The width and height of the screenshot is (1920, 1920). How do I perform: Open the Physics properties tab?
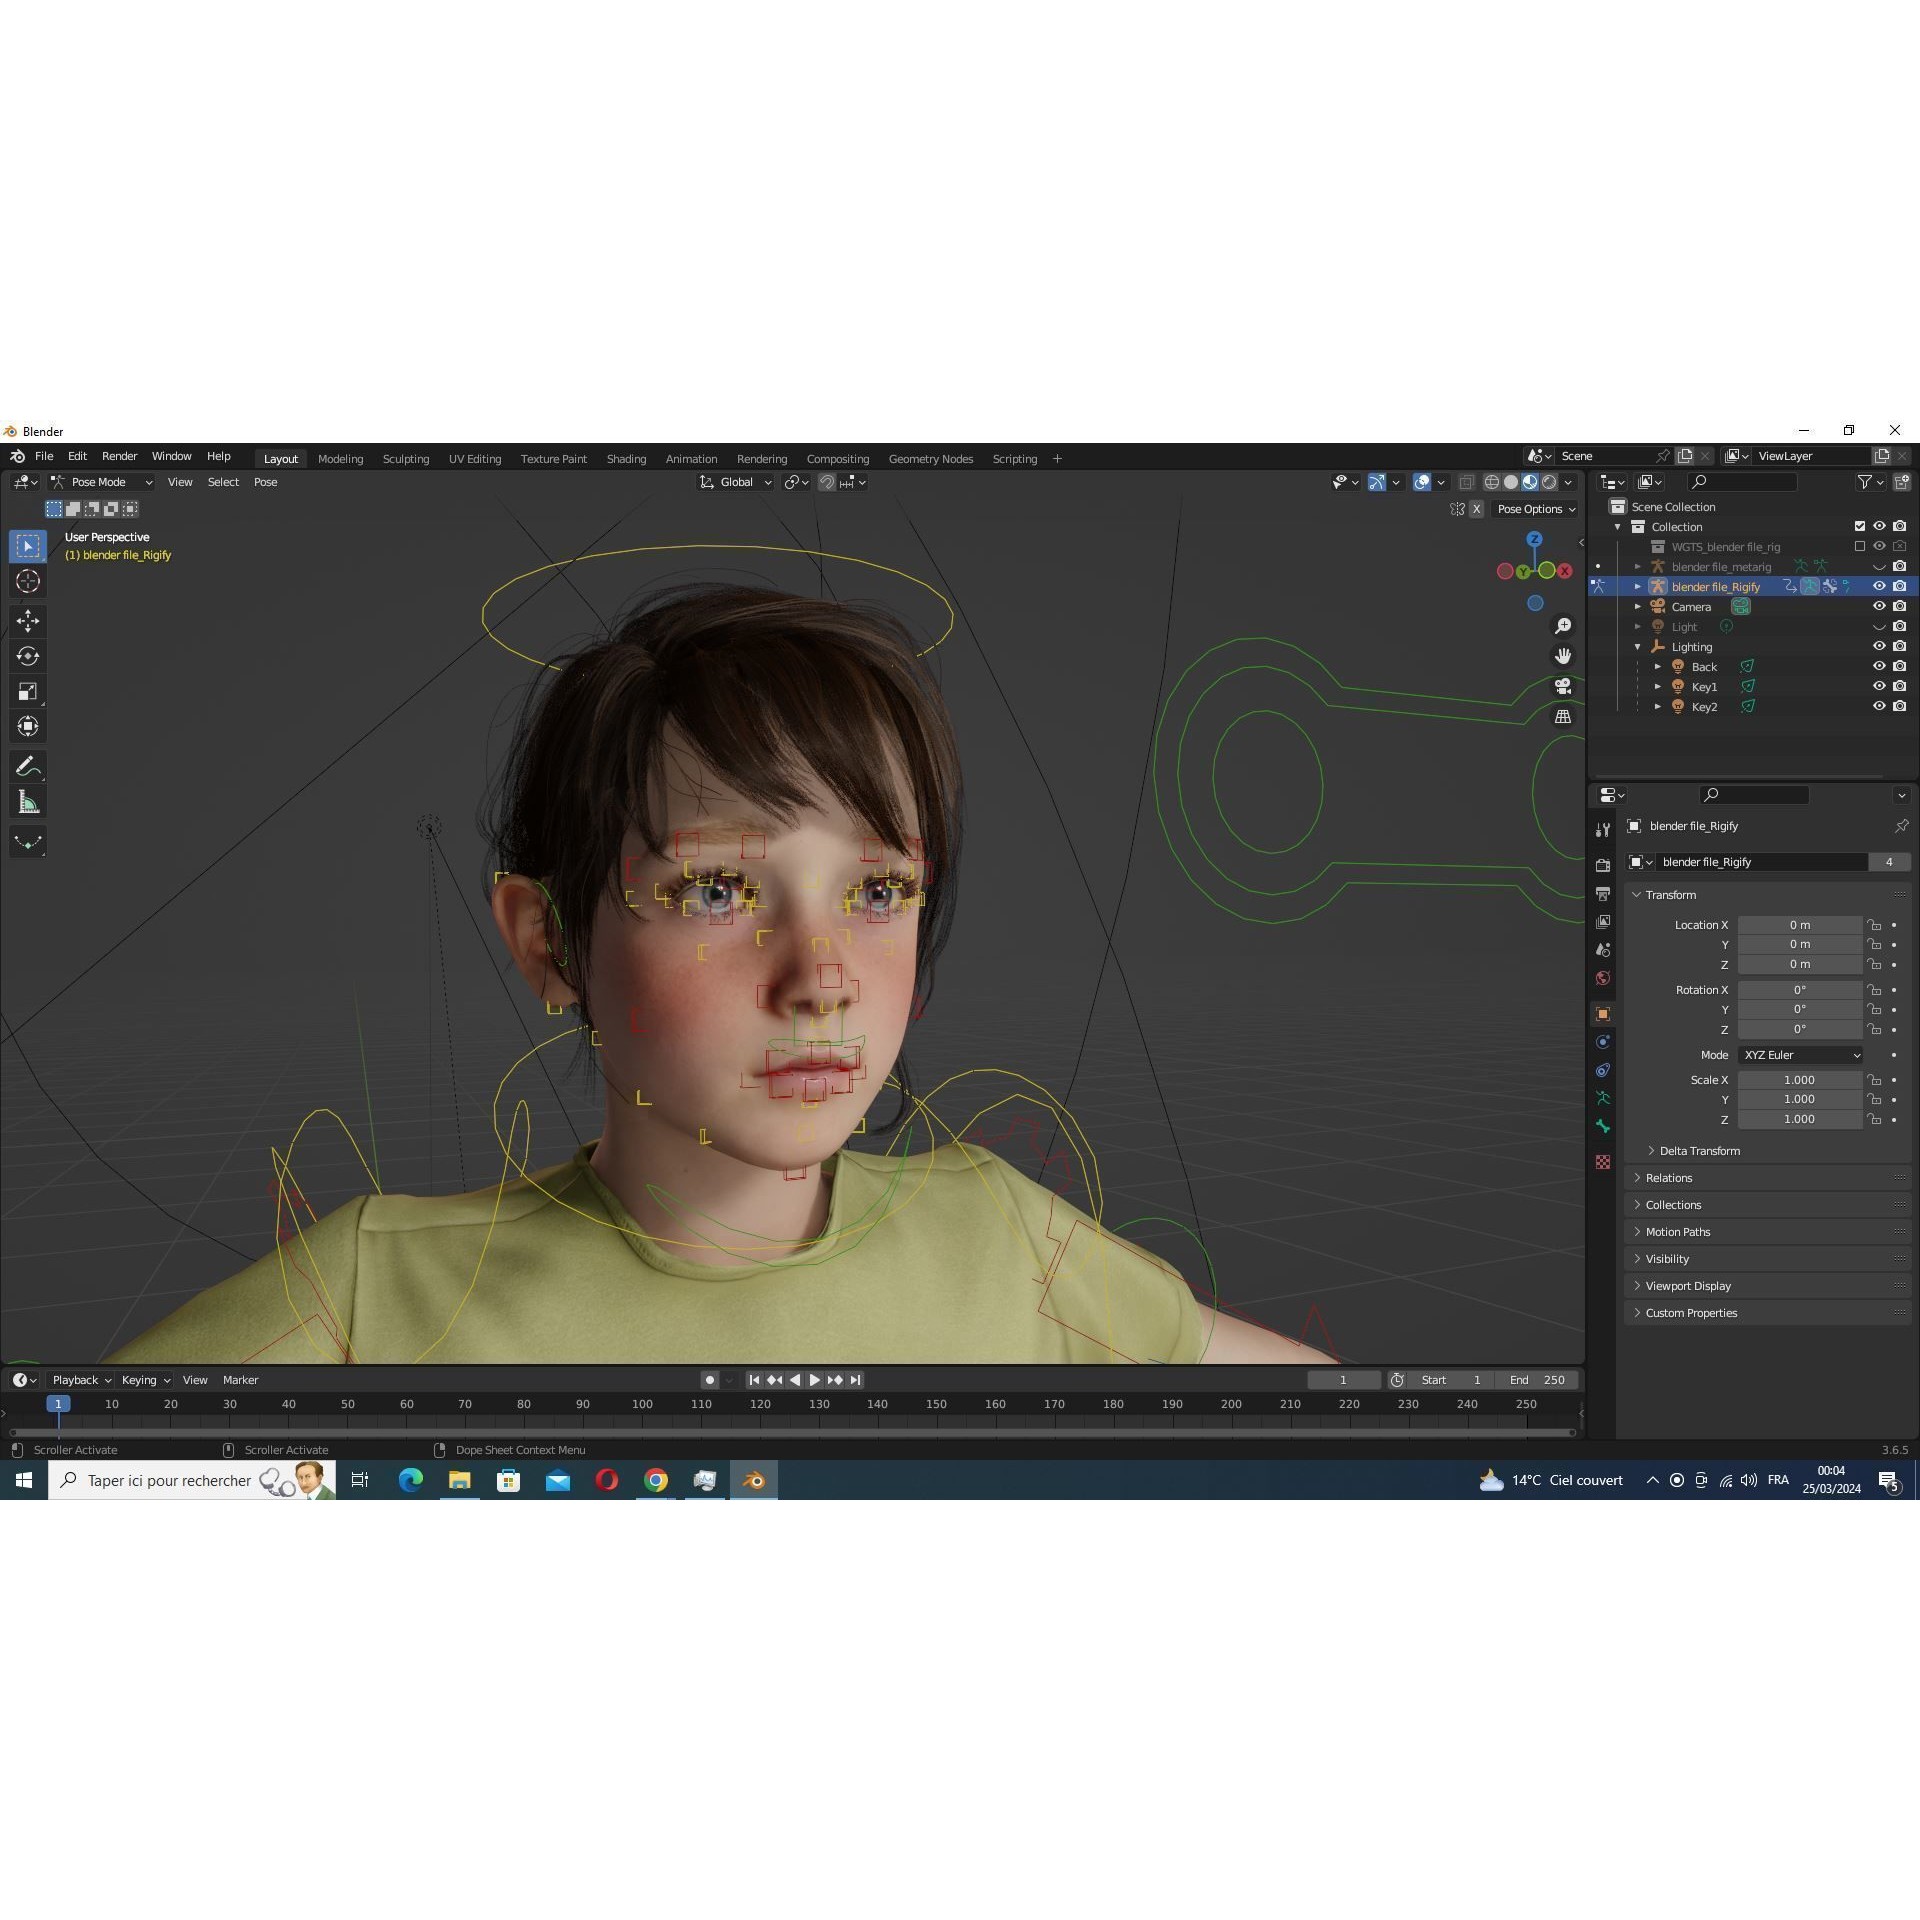click(x=1603, y=1041)
